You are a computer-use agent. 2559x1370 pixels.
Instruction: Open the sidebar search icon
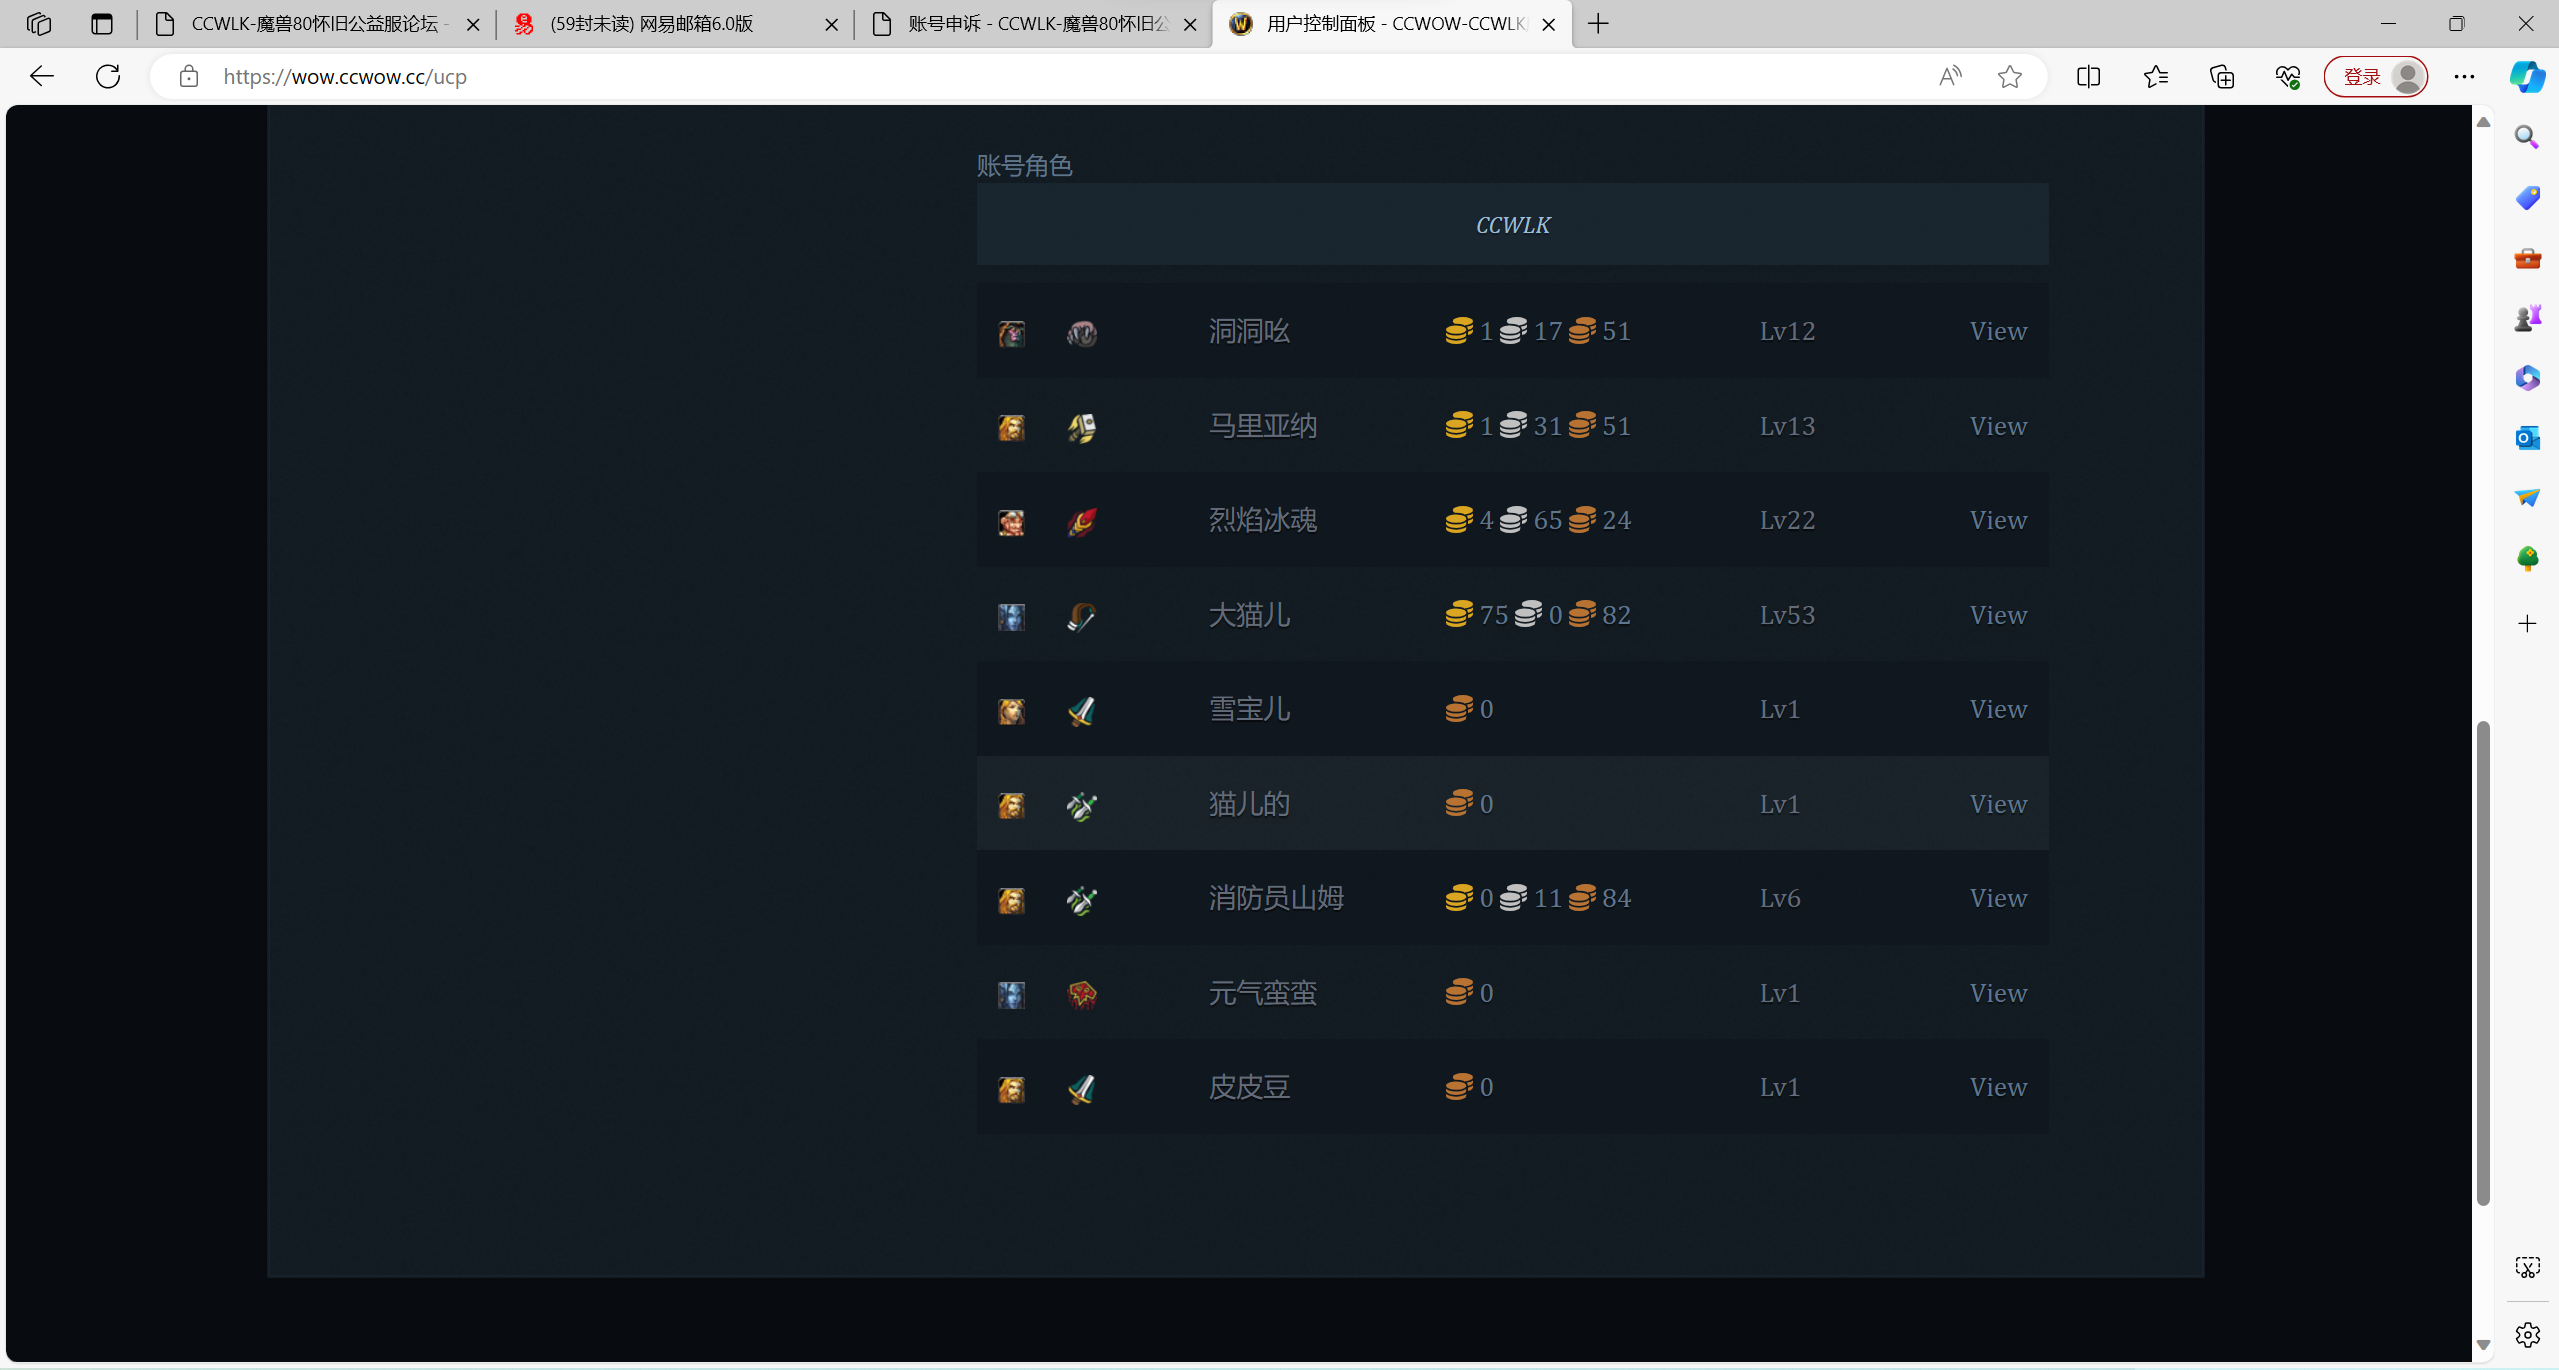2527,136
